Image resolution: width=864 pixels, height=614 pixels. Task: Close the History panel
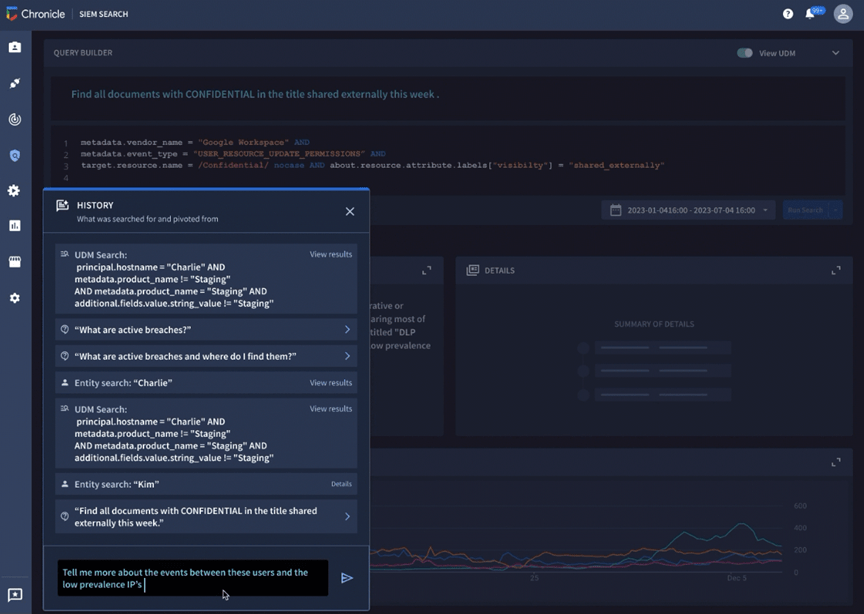tap(349, 211)
